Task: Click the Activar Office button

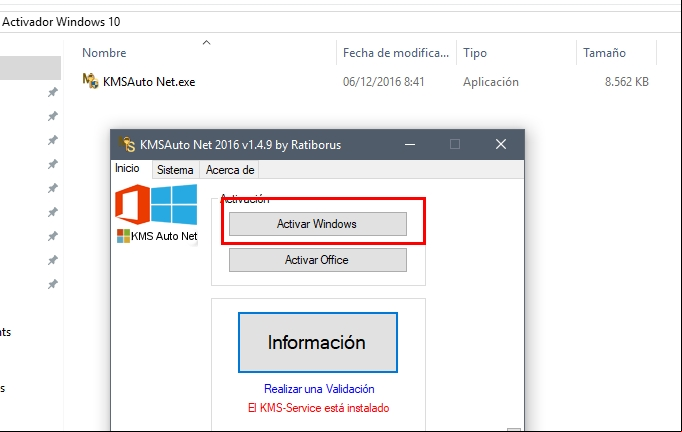Action: (x=318, y=260)
